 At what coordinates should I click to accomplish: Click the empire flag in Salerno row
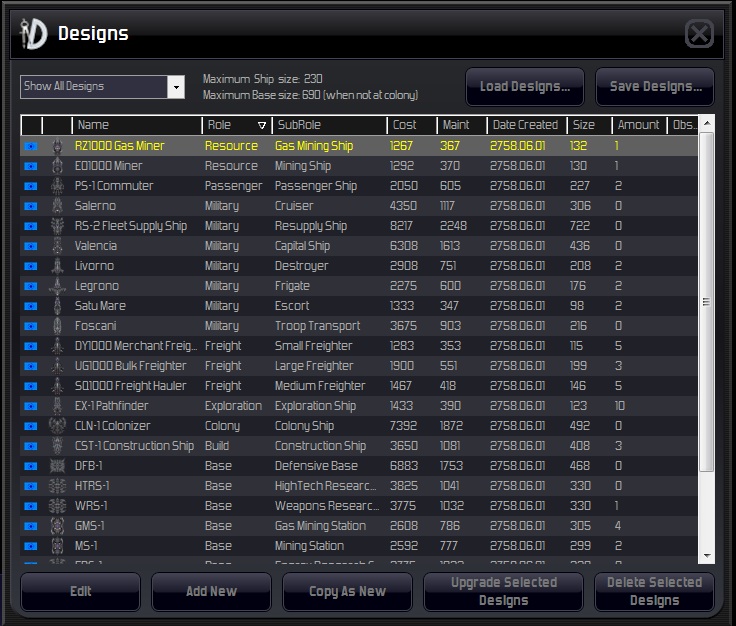[31, 206]
